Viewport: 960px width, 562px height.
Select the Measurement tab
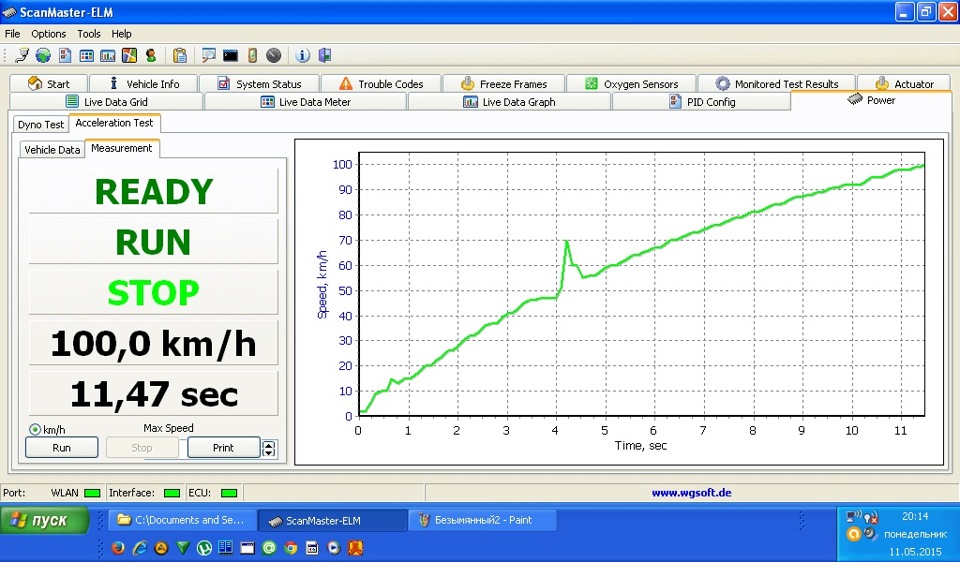(122, 148)
